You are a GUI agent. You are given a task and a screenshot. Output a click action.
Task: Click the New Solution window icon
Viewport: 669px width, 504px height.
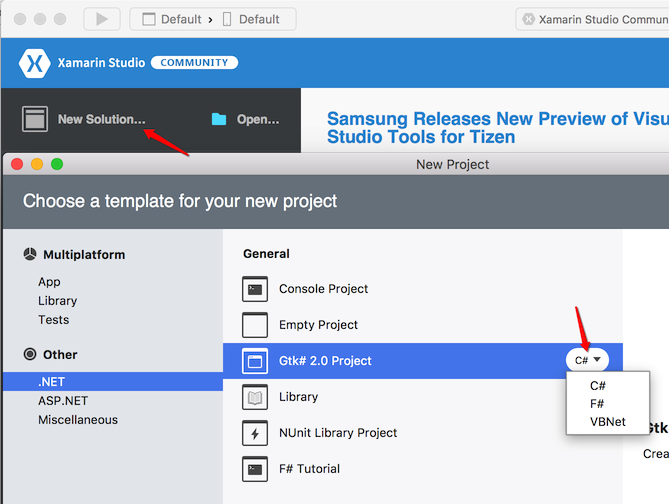tap(35, 119)
